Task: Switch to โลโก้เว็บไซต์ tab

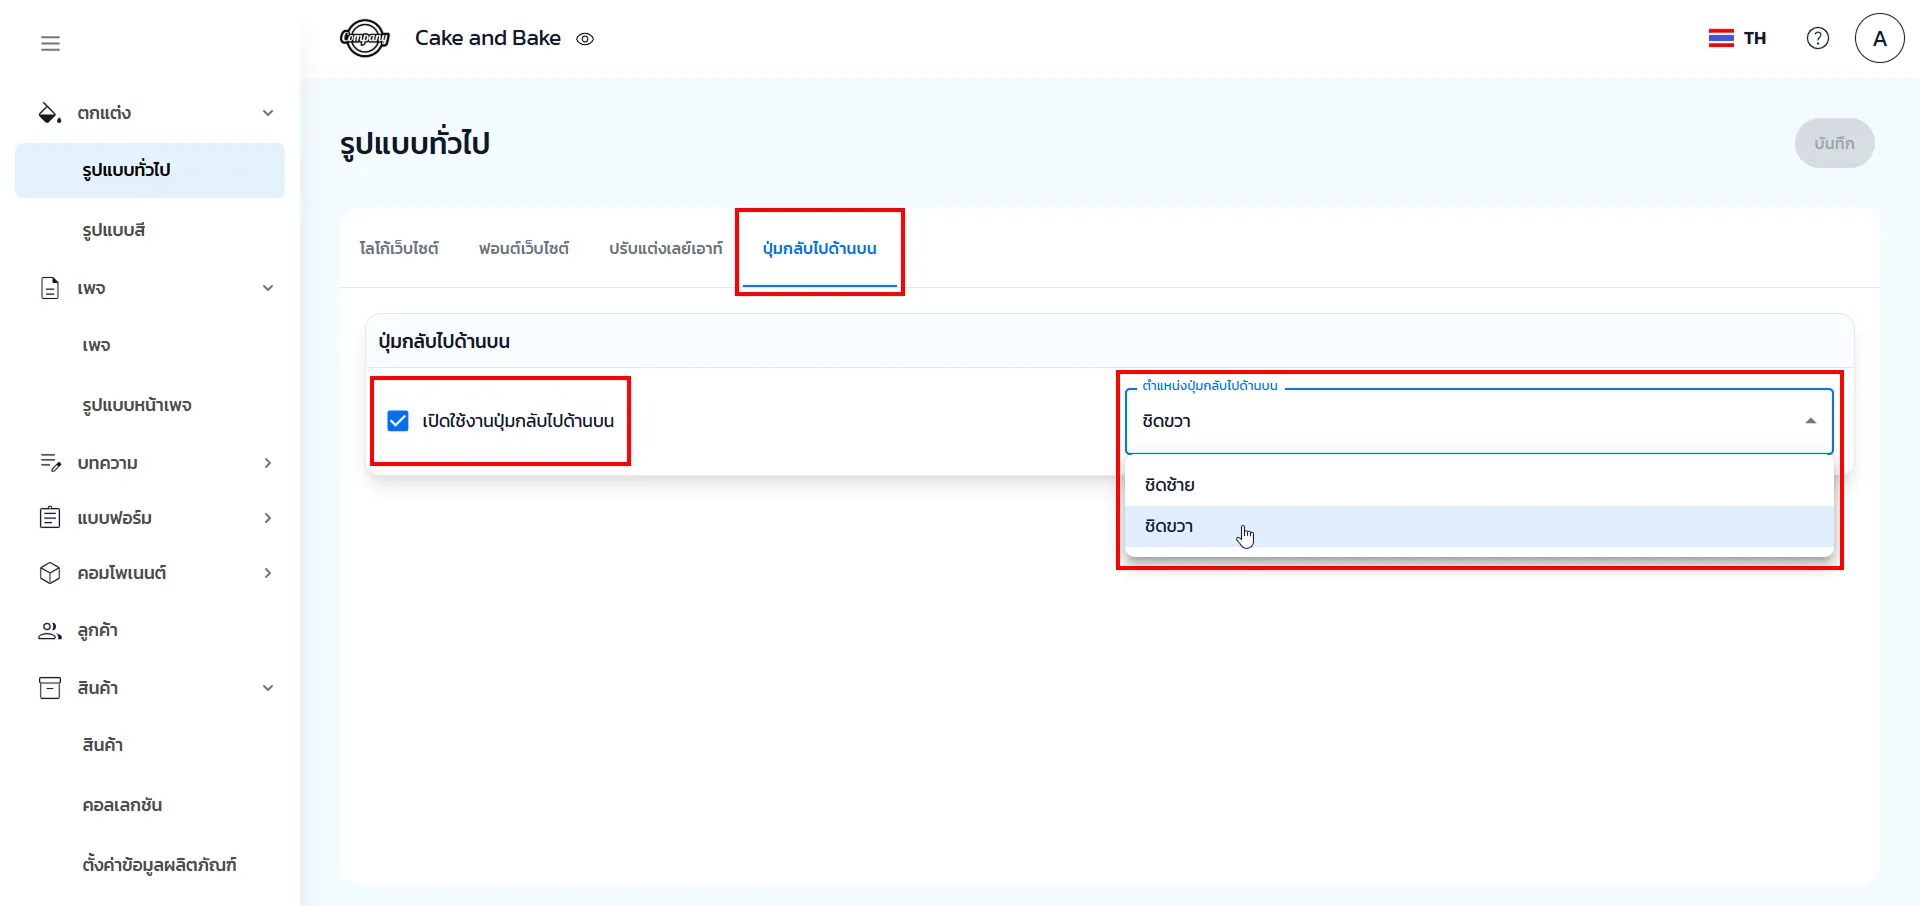Action: pos(399,248)
